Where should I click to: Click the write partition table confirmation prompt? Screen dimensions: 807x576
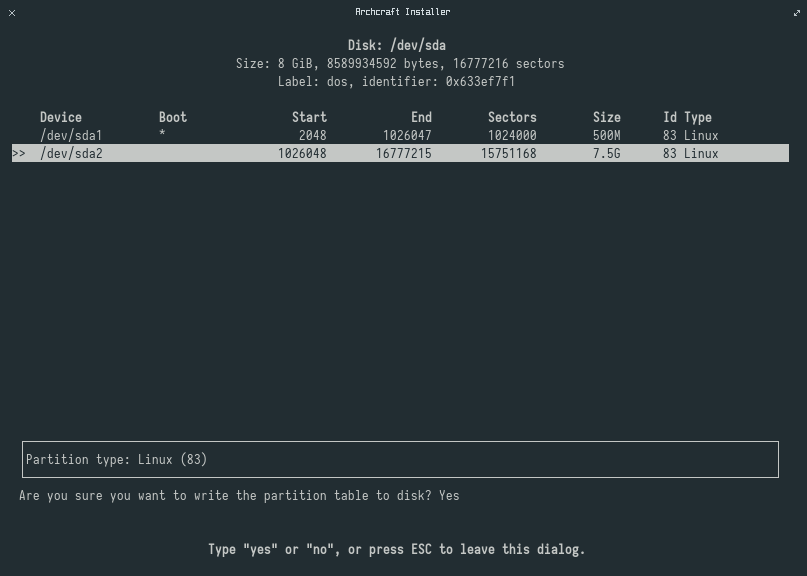(239, 496)
